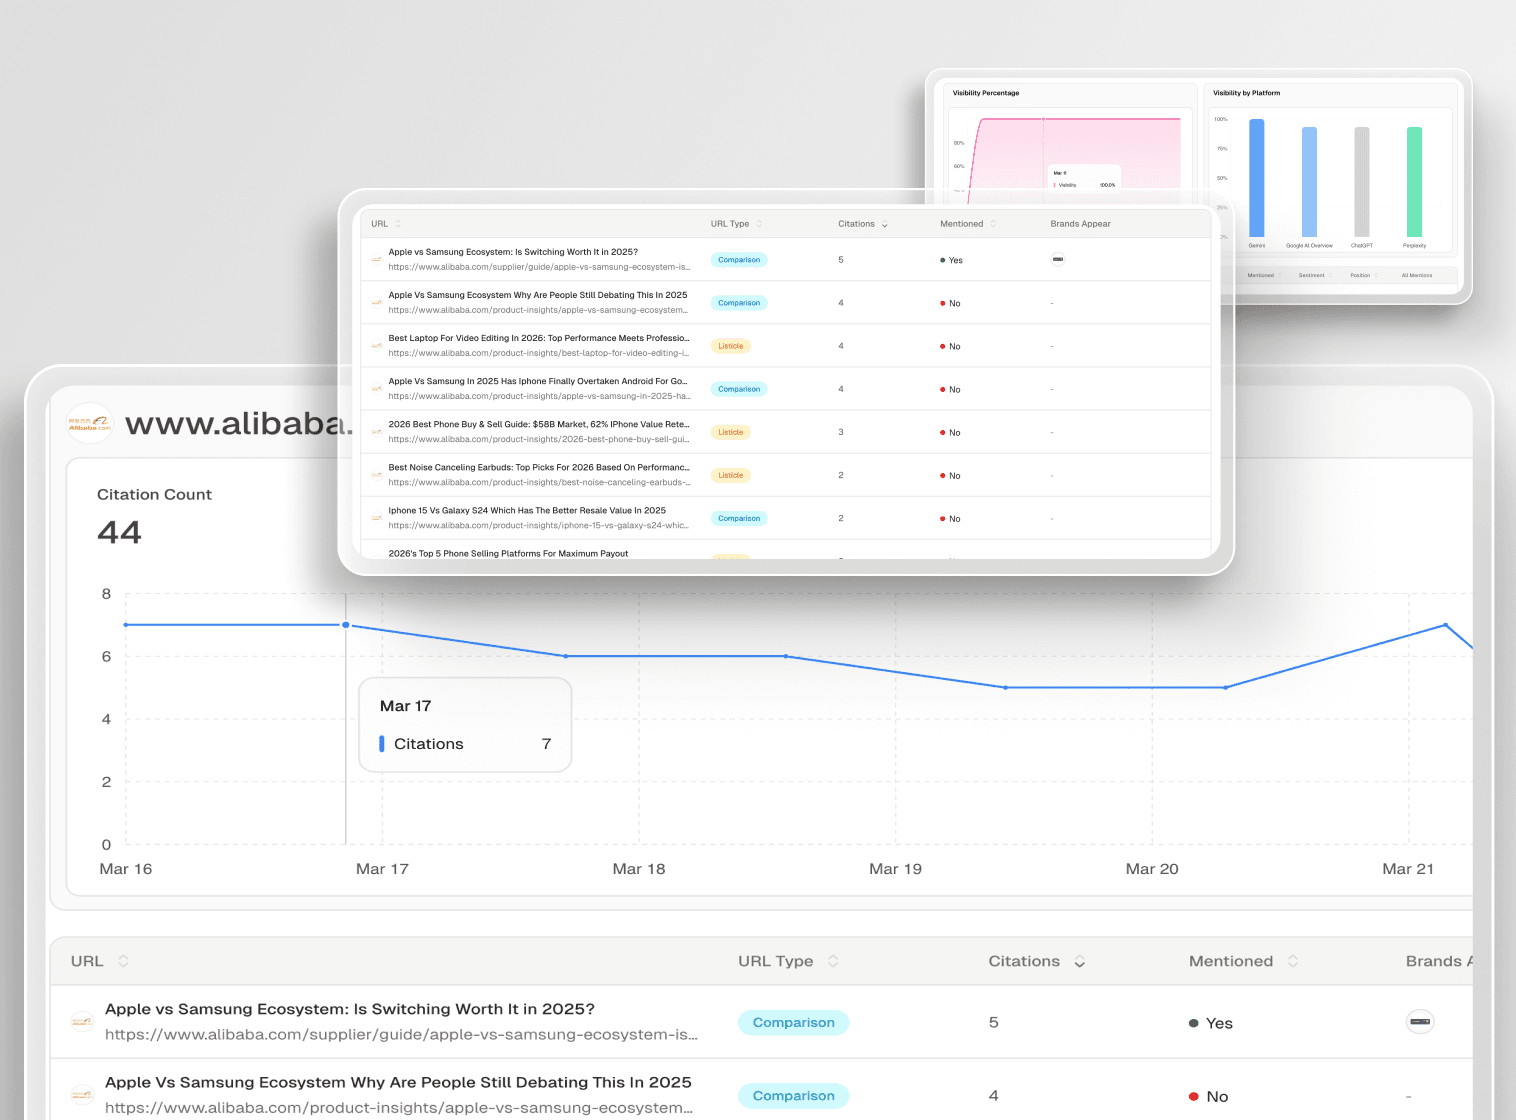
Task: Click the brand icon in the overlay table's Brands Appear
Action: coord(1057,259)
